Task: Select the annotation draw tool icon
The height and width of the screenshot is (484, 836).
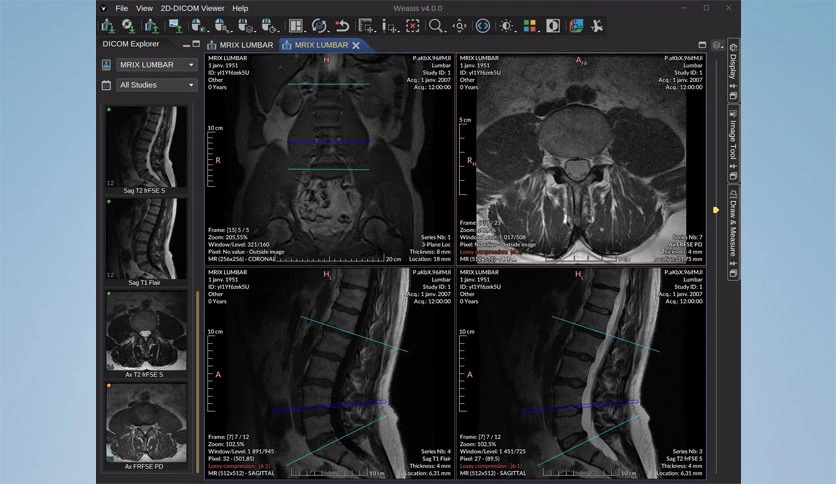Action: [390, 26]
